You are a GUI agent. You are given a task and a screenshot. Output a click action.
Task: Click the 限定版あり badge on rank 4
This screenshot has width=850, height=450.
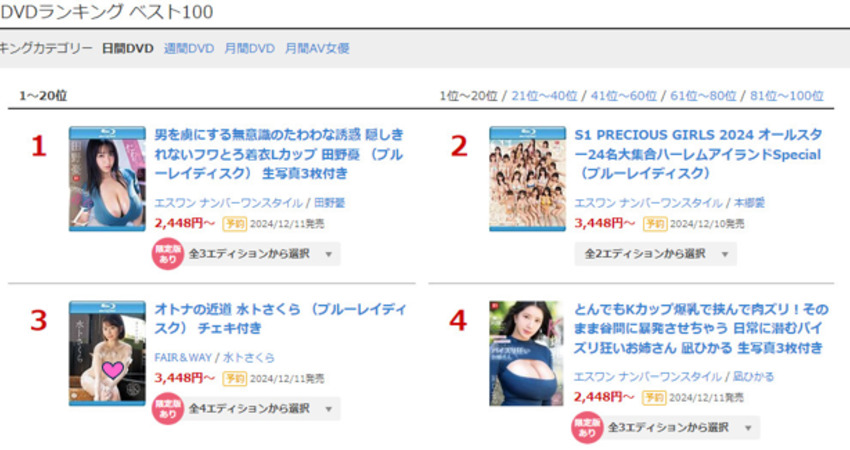[587, 428]
